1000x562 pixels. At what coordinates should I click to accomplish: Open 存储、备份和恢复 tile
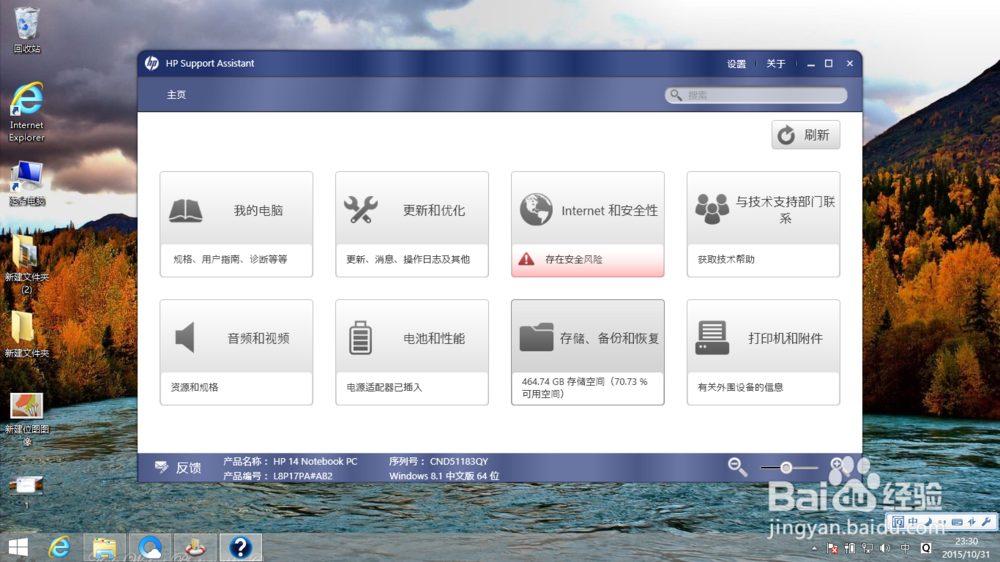click(587, 352)
